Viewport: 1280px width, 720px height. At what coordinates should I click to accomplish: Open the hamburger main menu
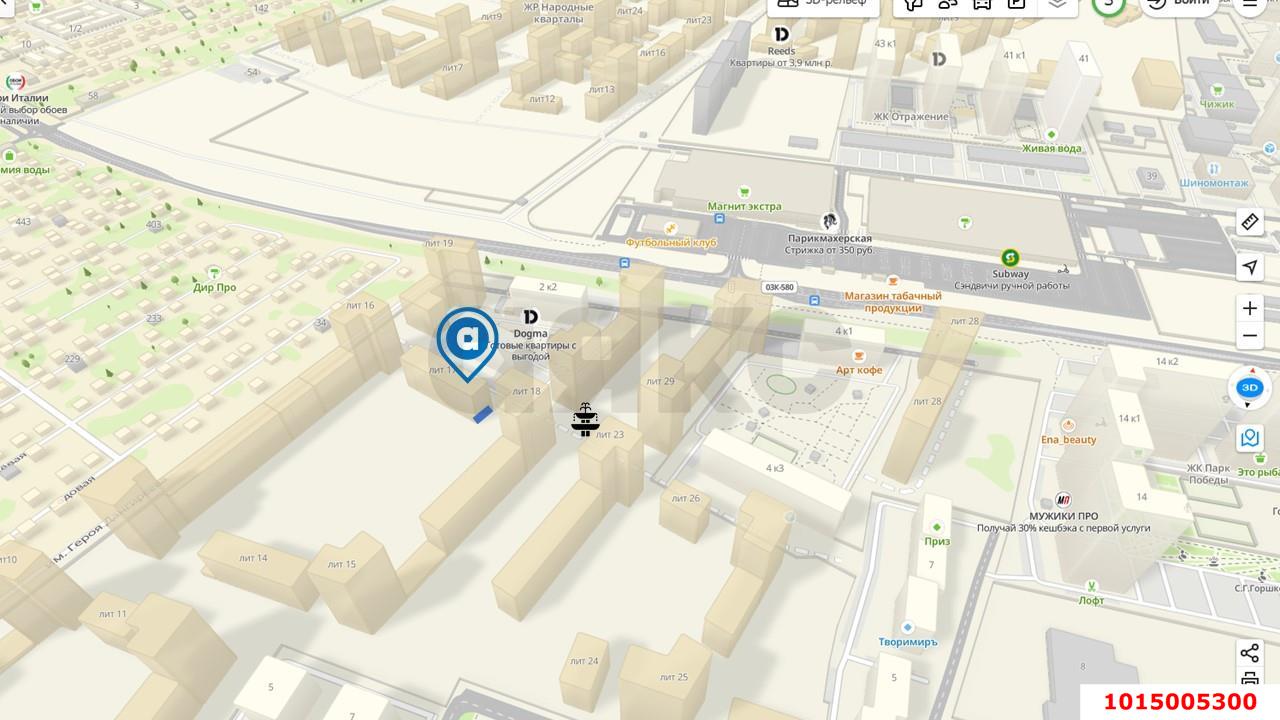click(1250, 4)
